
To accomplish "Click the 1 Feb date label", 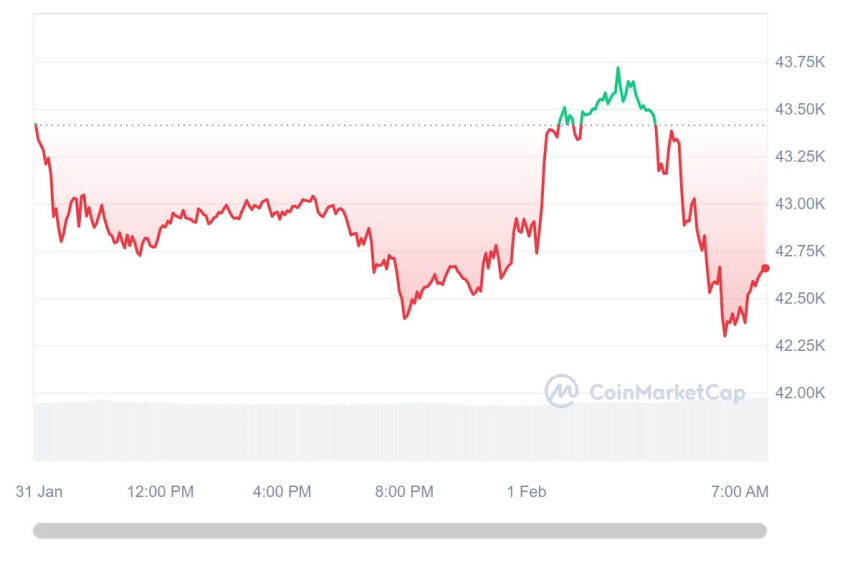I will click(527, 491).
